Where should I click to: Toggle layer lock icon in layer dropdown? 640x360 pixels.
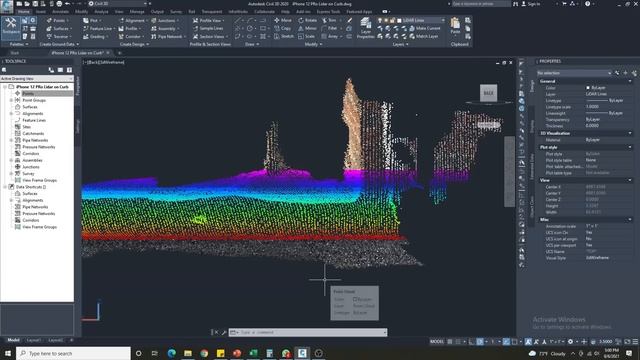coord(392,20)
